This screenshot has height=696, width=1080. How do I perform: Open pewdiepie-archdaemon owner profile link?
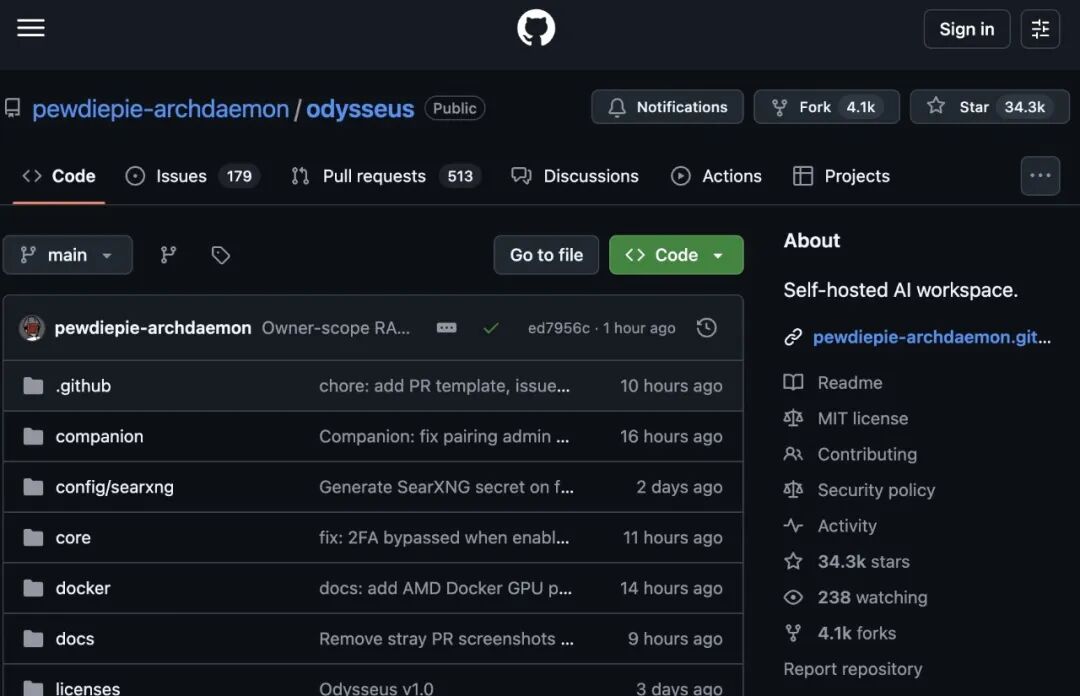[x=160, y=109]
